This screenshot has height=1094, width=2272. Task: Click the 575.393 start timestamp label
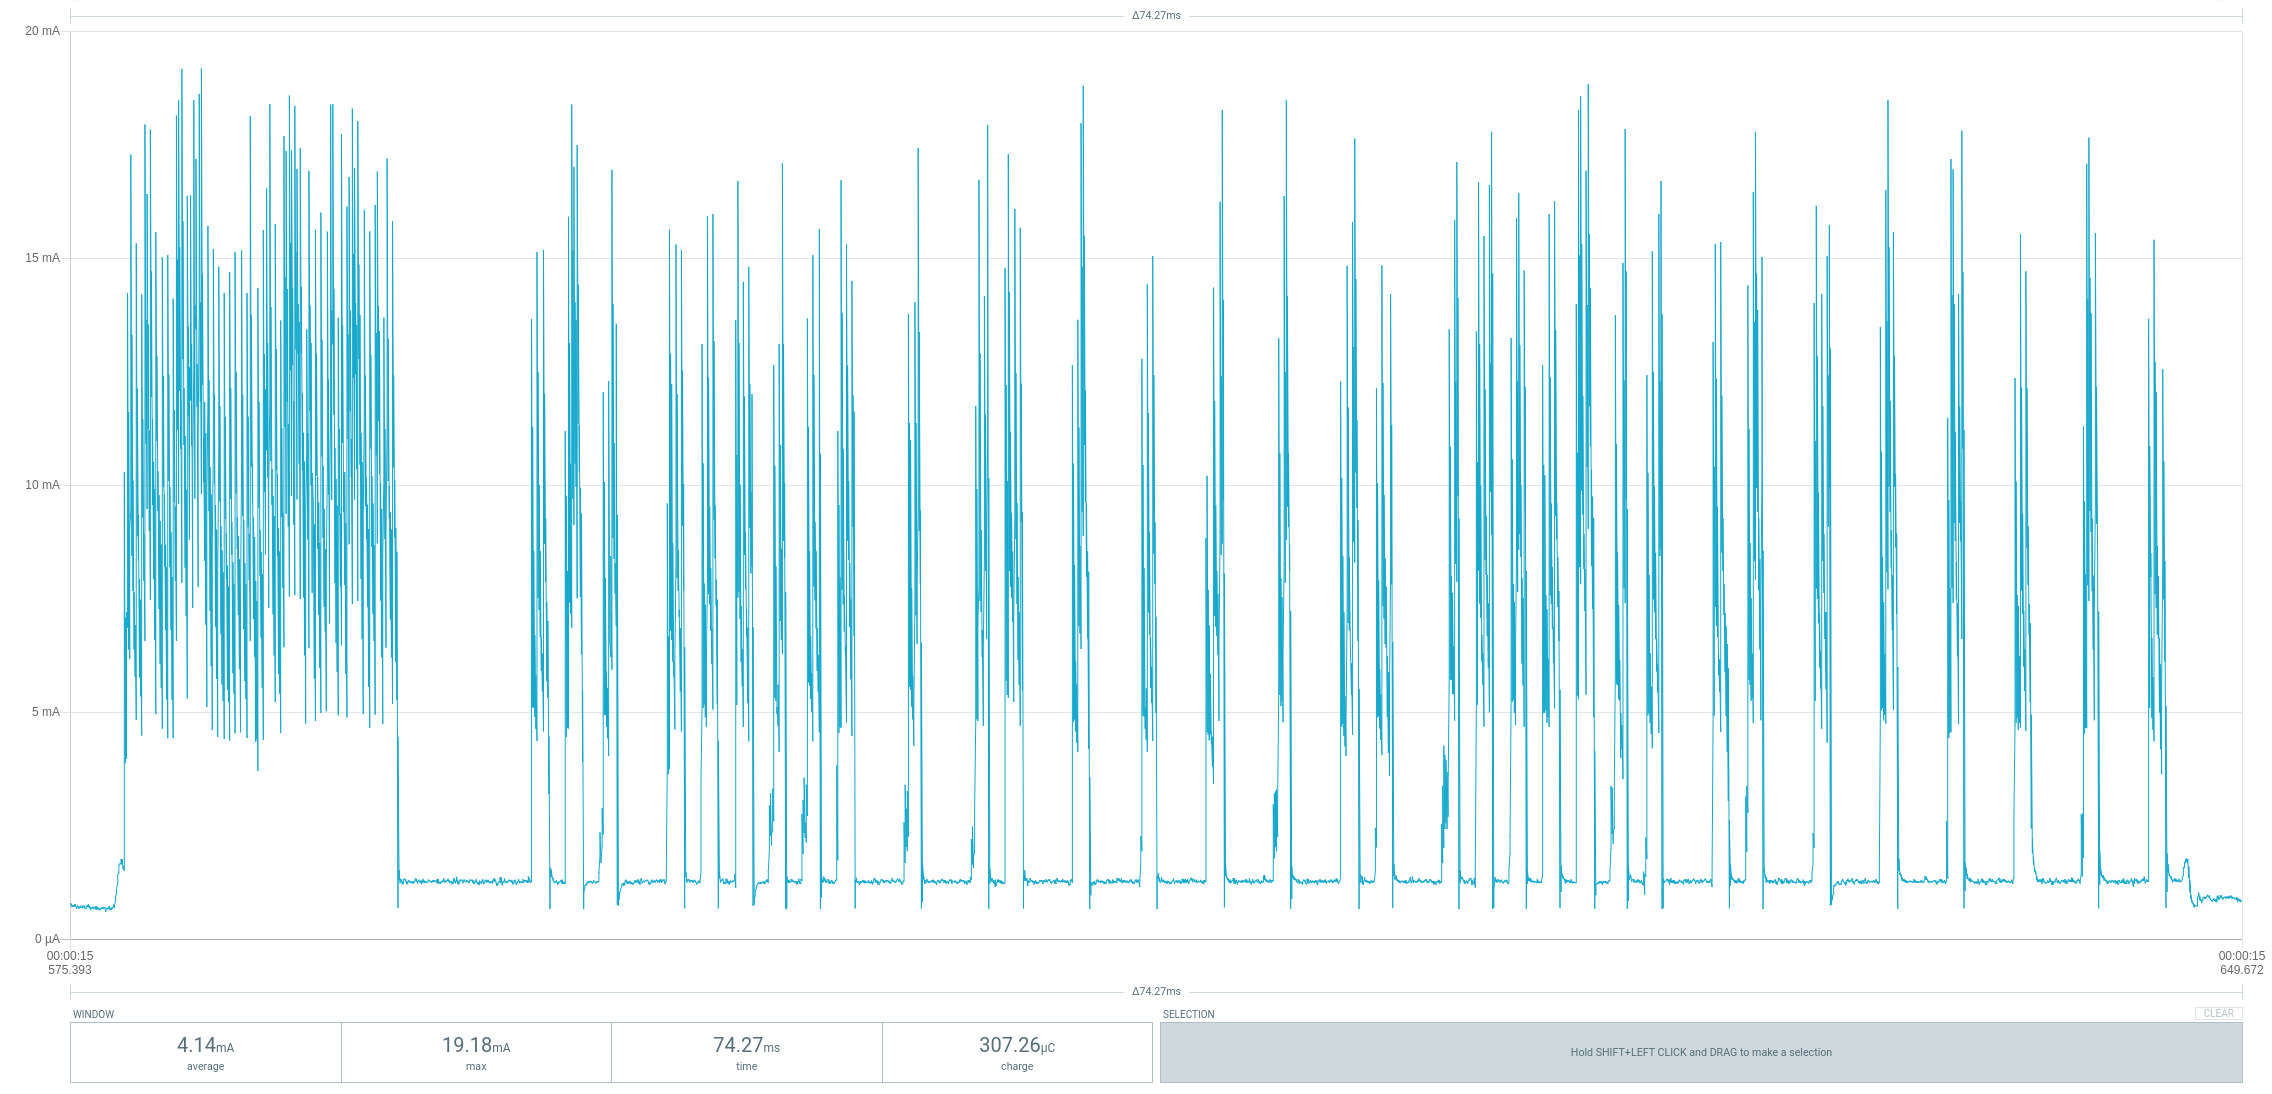click(x=69, y=970)
